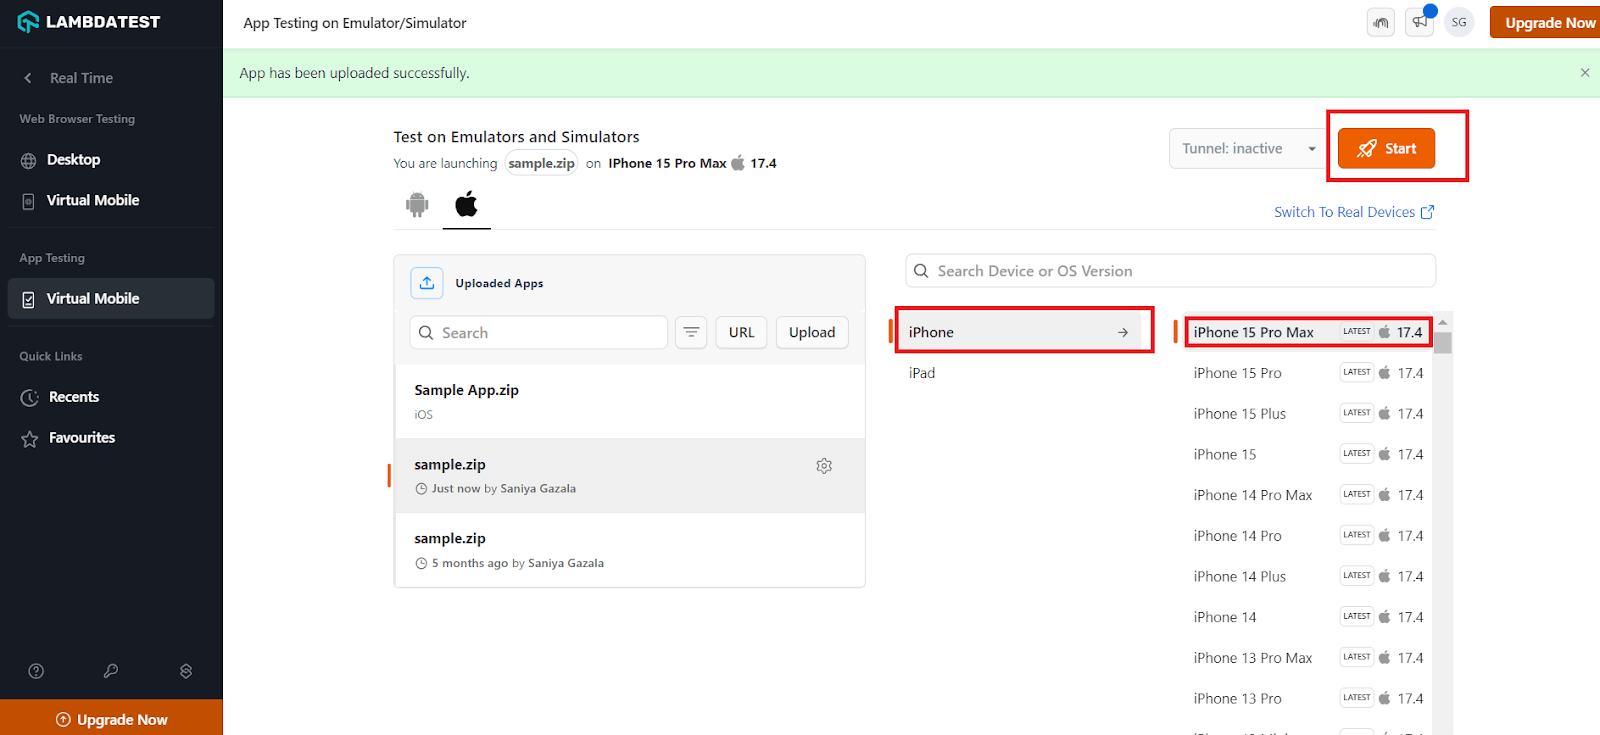Click the help question mark icon
Image resolution: width=1600 pixels, height=735 pixels.
coord(36,671)
